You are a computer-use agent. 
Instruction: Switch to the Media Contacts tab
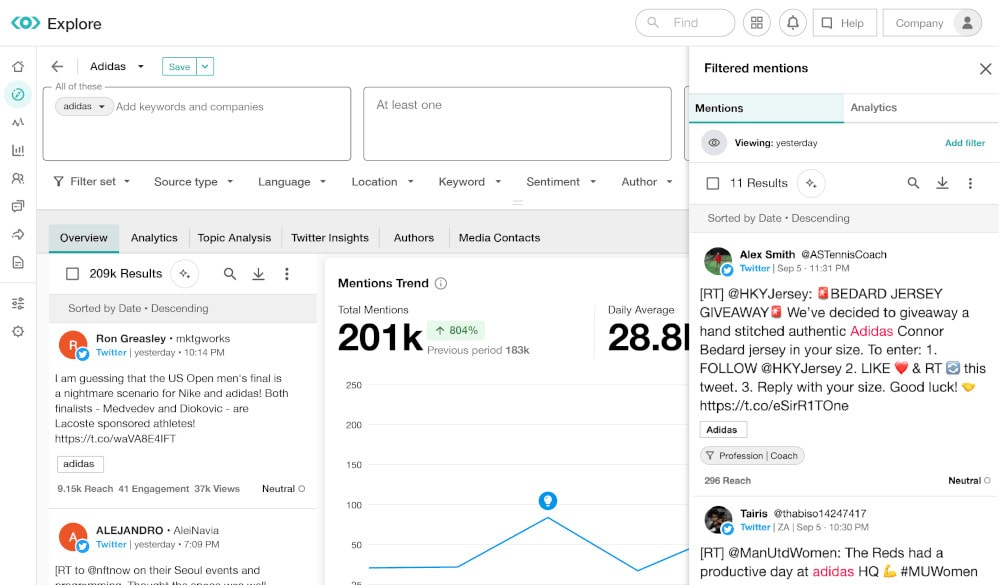(x=499, y=238)
